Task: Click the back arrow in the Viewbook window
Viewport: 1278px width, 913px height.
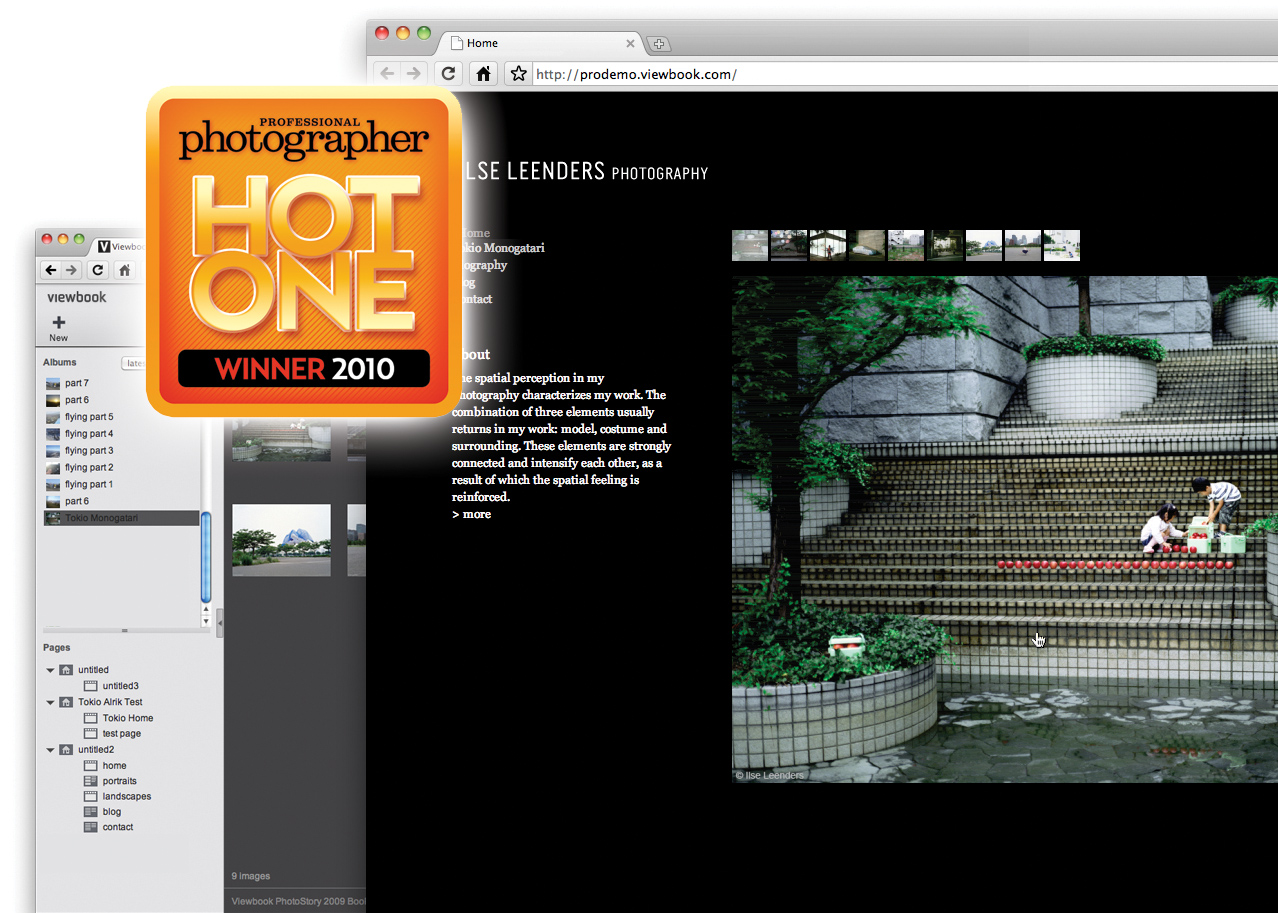Action: click(x=51, y=270)
